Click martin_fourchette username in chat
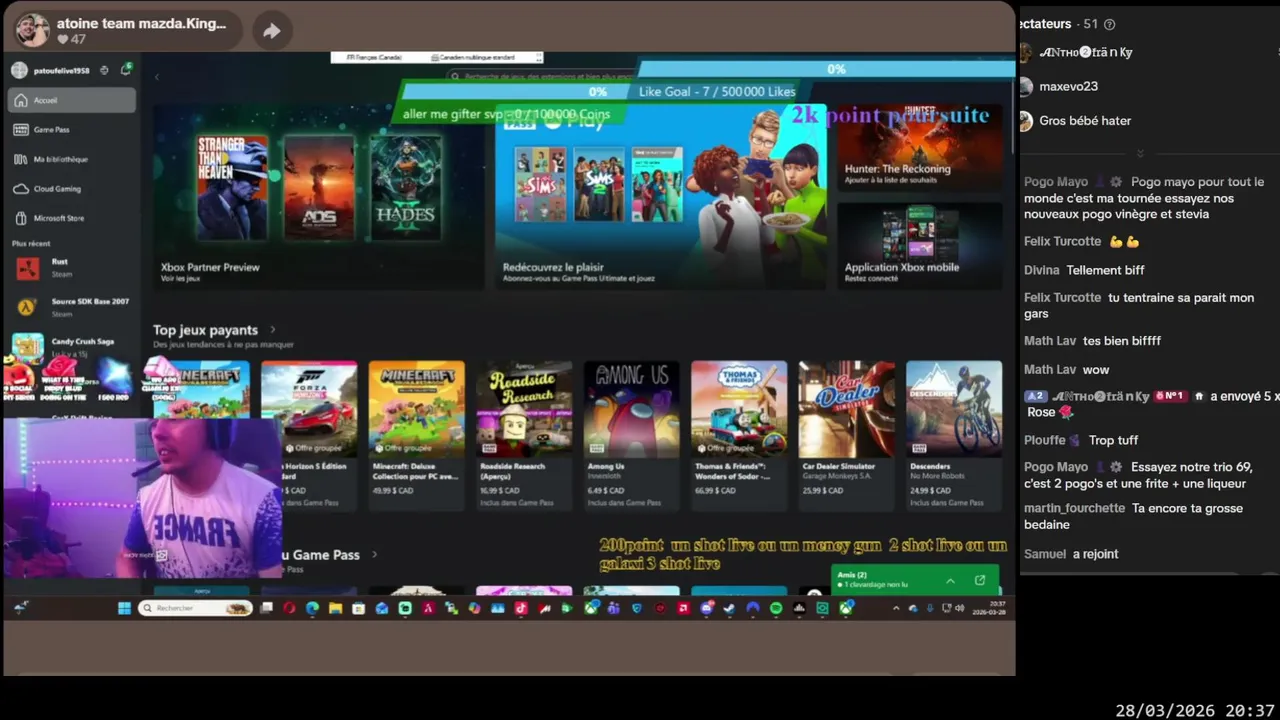This screenshot has height=720, width=1280. 1074,508
